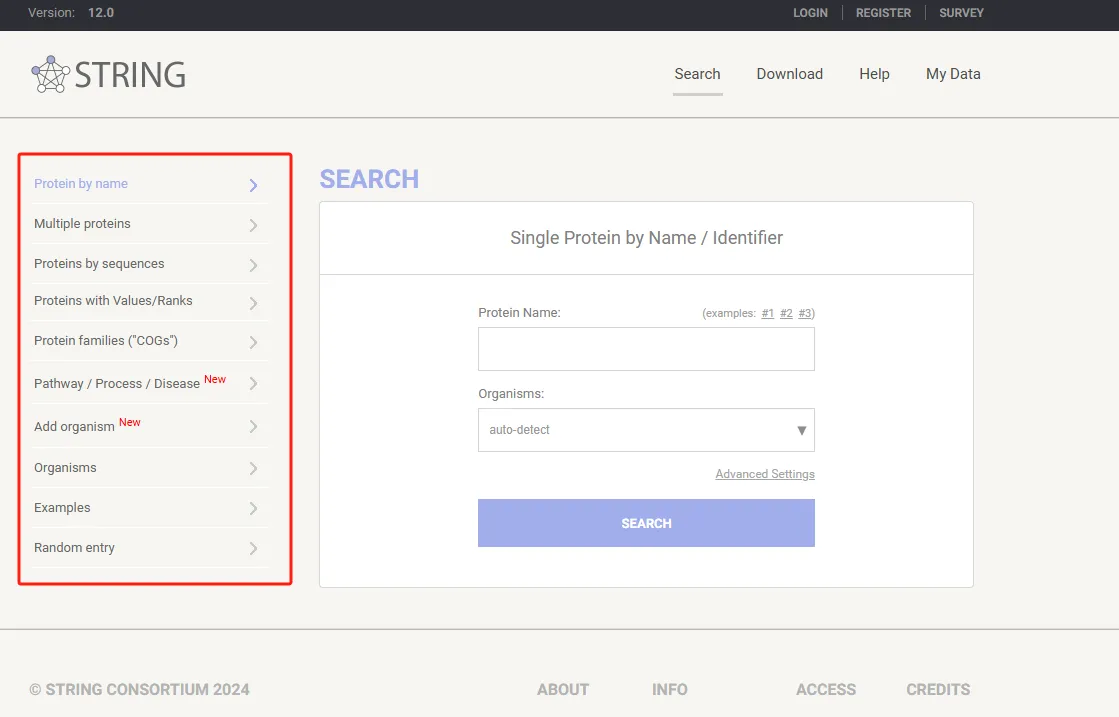Click the chevron arrow beside Examples
The height and width of the screenshot is (717, 1119).
[x=253, y=508]
